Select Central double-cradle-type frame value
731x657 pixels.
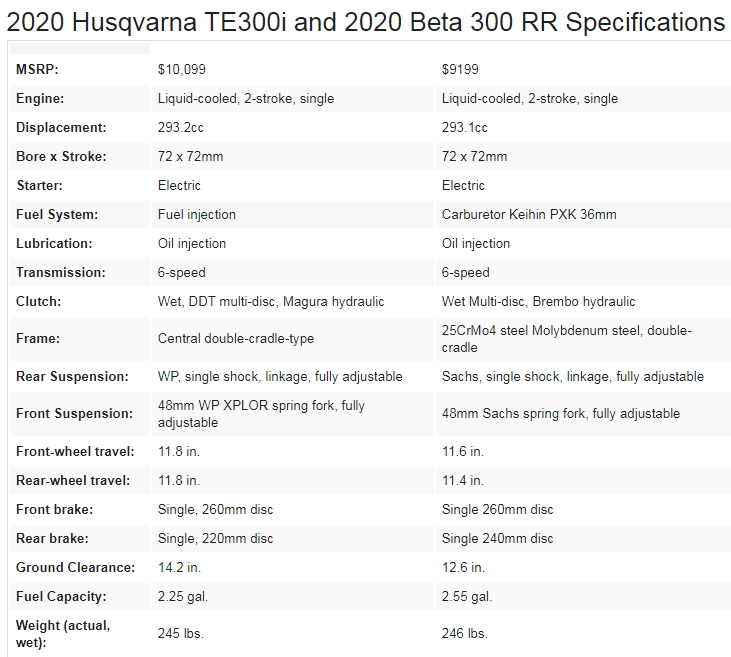pyautogui.click(x=236, y=339)
